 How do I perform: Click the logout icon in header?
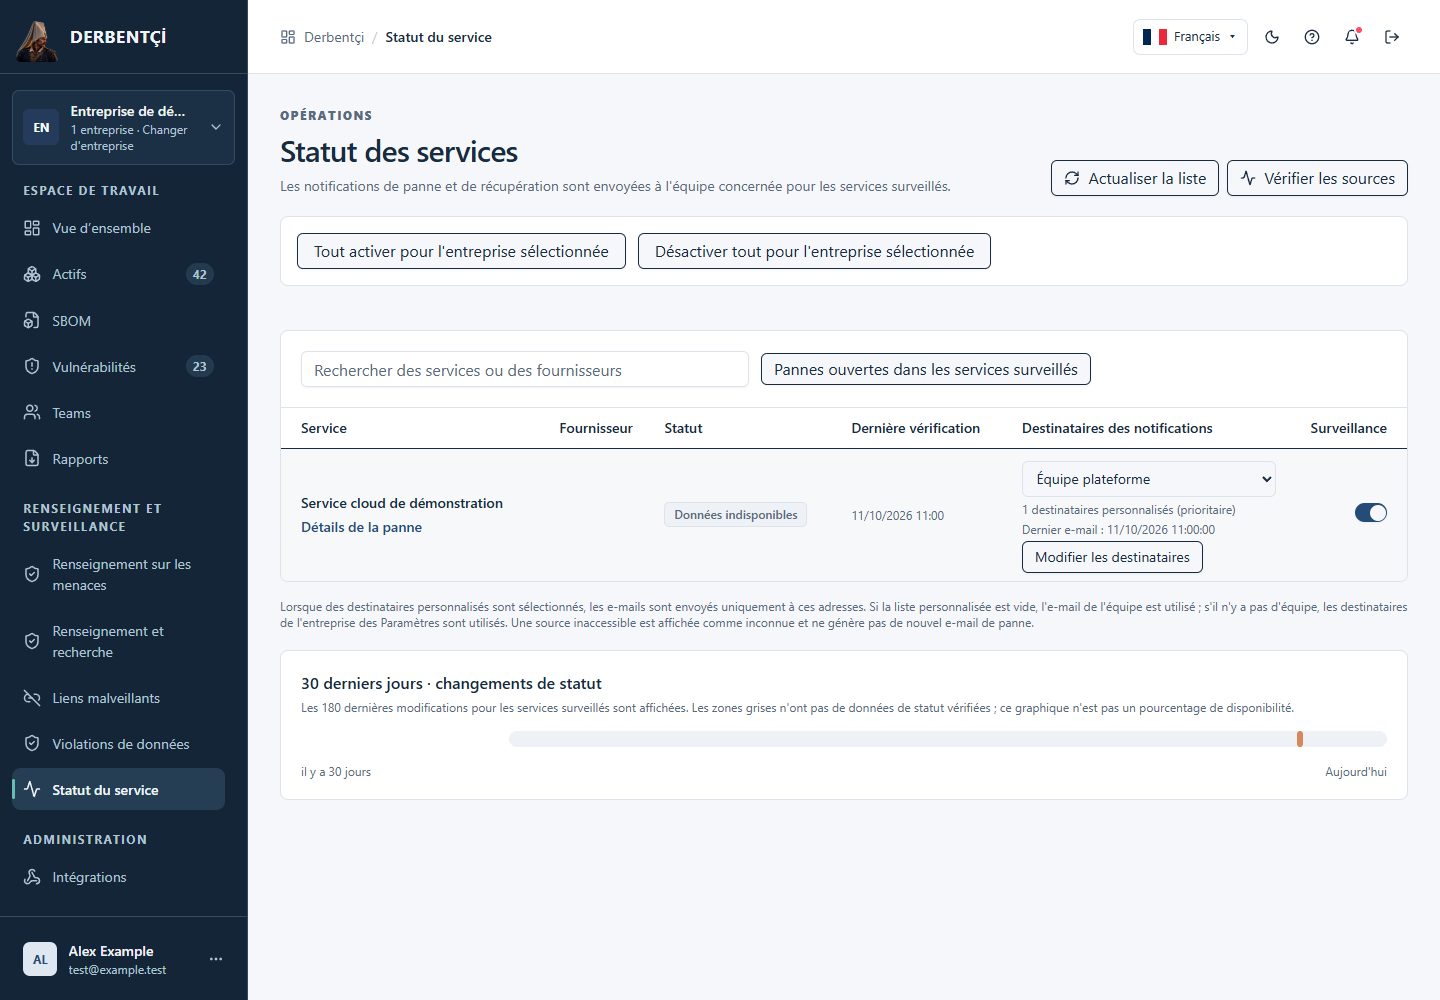1392,37
